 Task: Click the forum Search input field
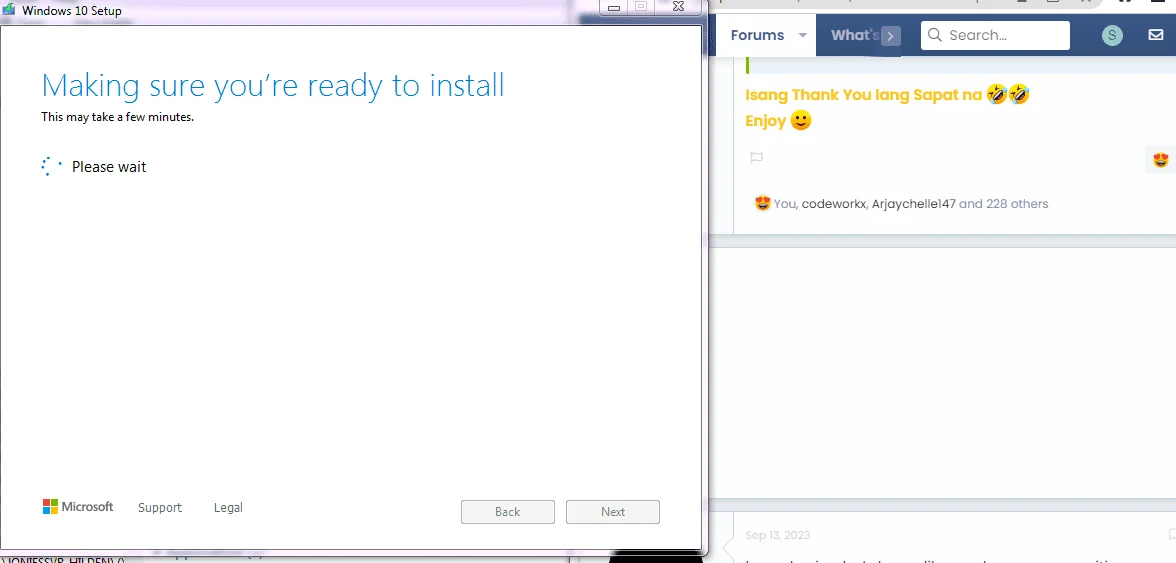tap(995, 35)
